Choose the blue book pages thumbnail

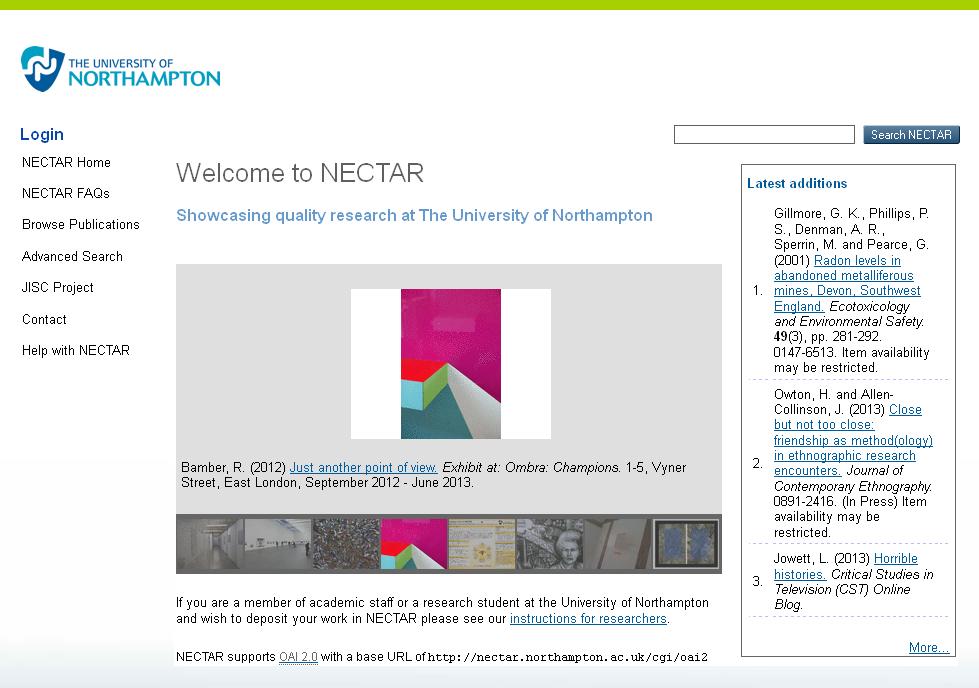coord(685,544)
